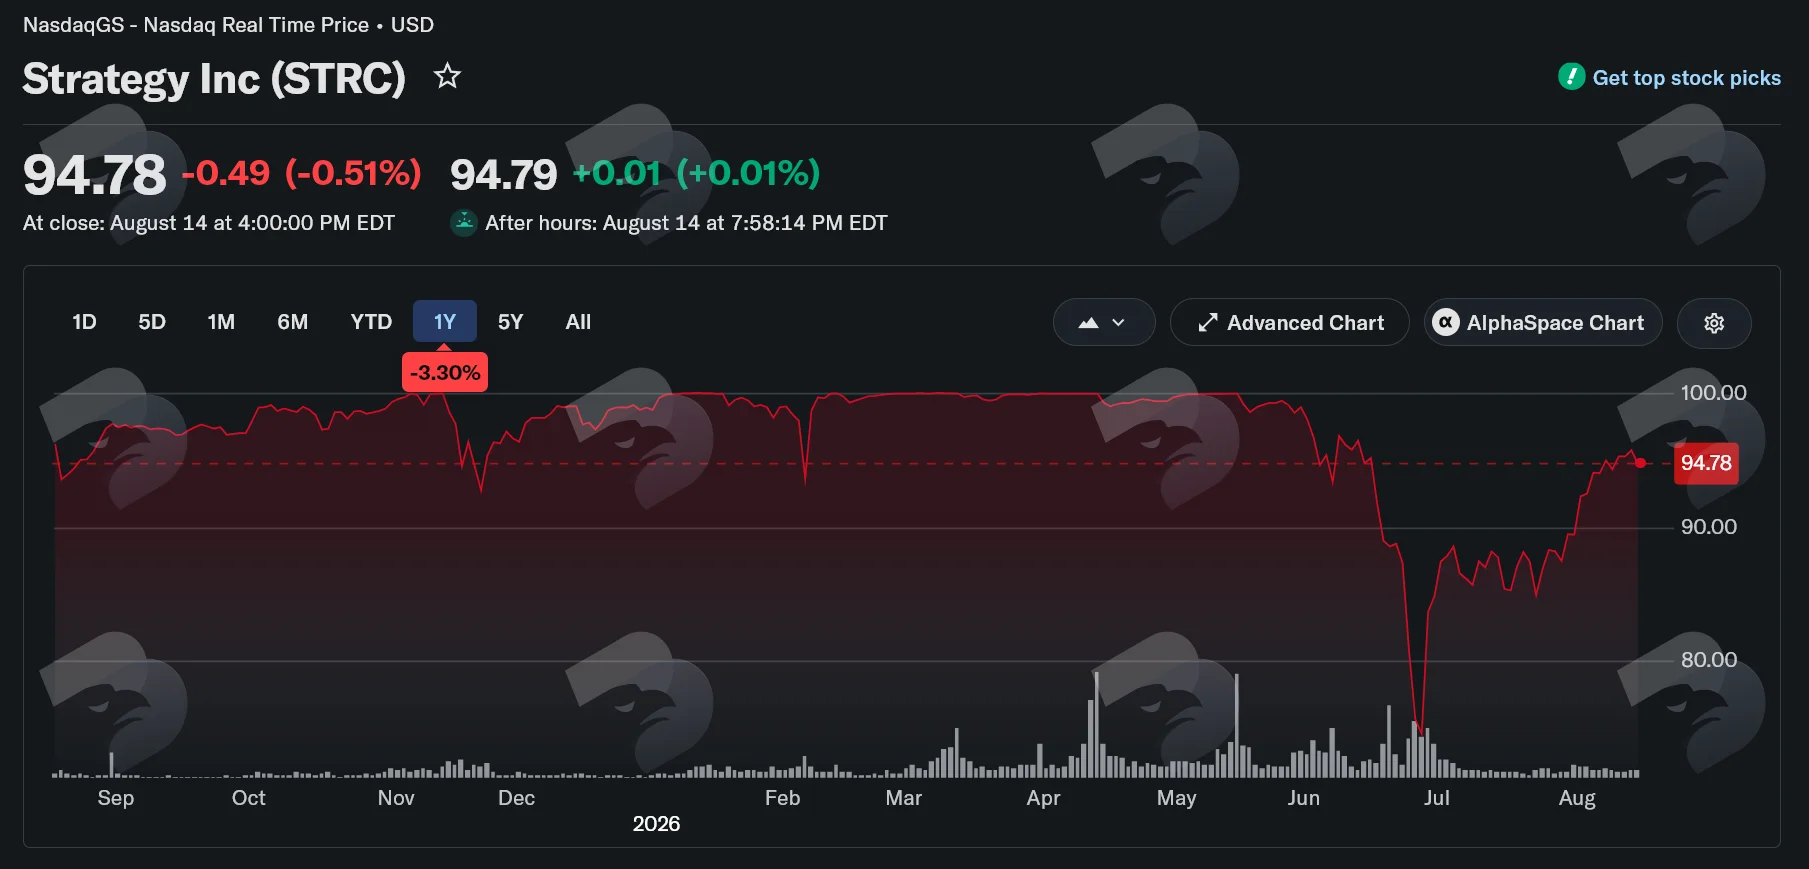Show the All time range
1809x869 pixels.
pos(578,322)
